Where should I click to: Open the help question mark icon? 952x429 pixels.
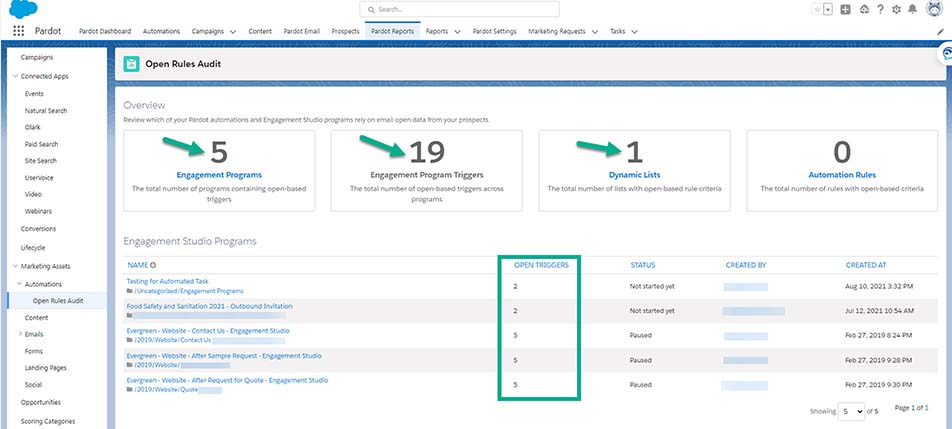pos(880,10)
